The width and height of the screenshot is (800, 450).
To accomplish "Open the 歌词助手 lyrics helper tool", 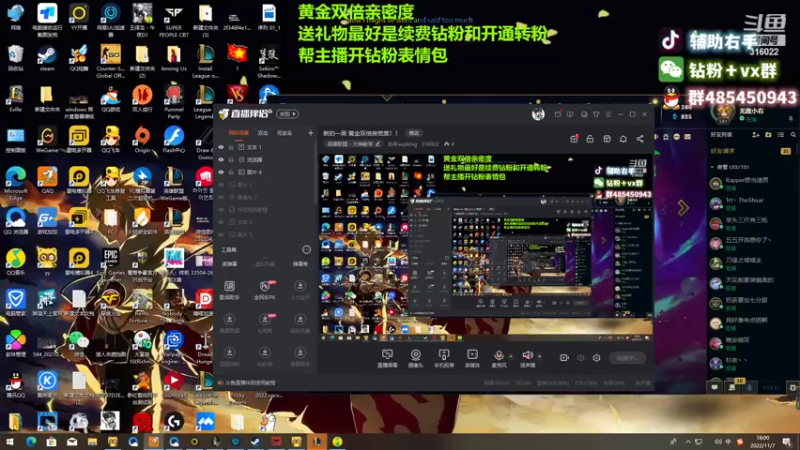I will point(230,289).
